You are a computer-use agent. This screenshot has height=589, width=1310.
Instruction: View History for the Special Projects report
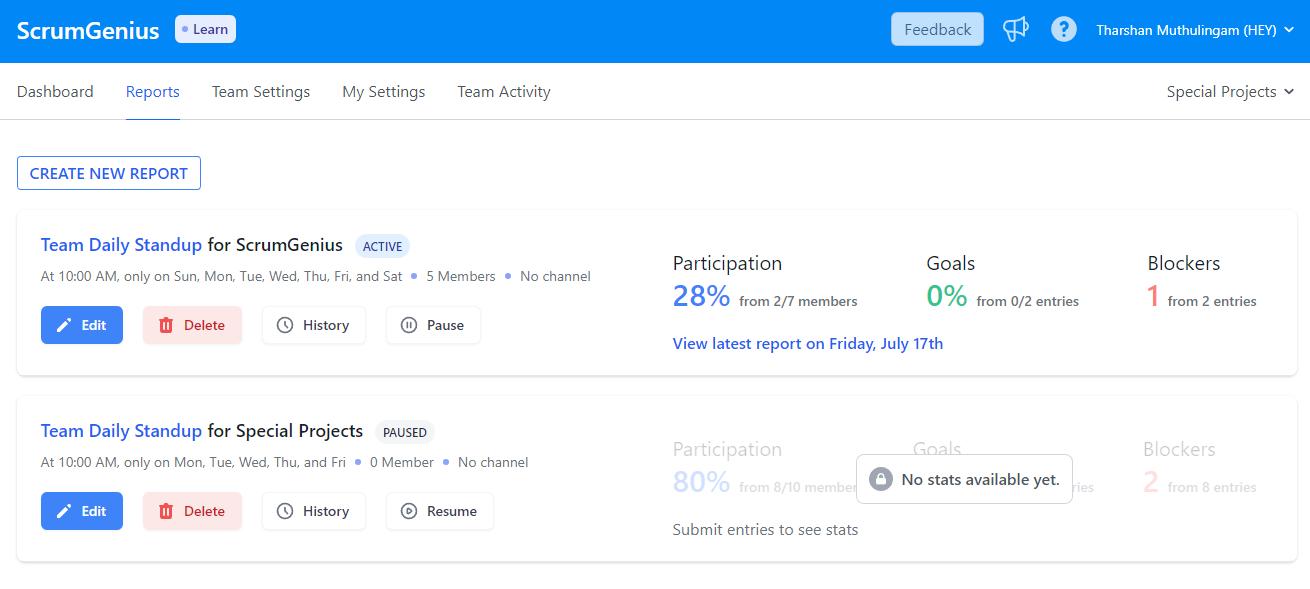tap(314, 511)
